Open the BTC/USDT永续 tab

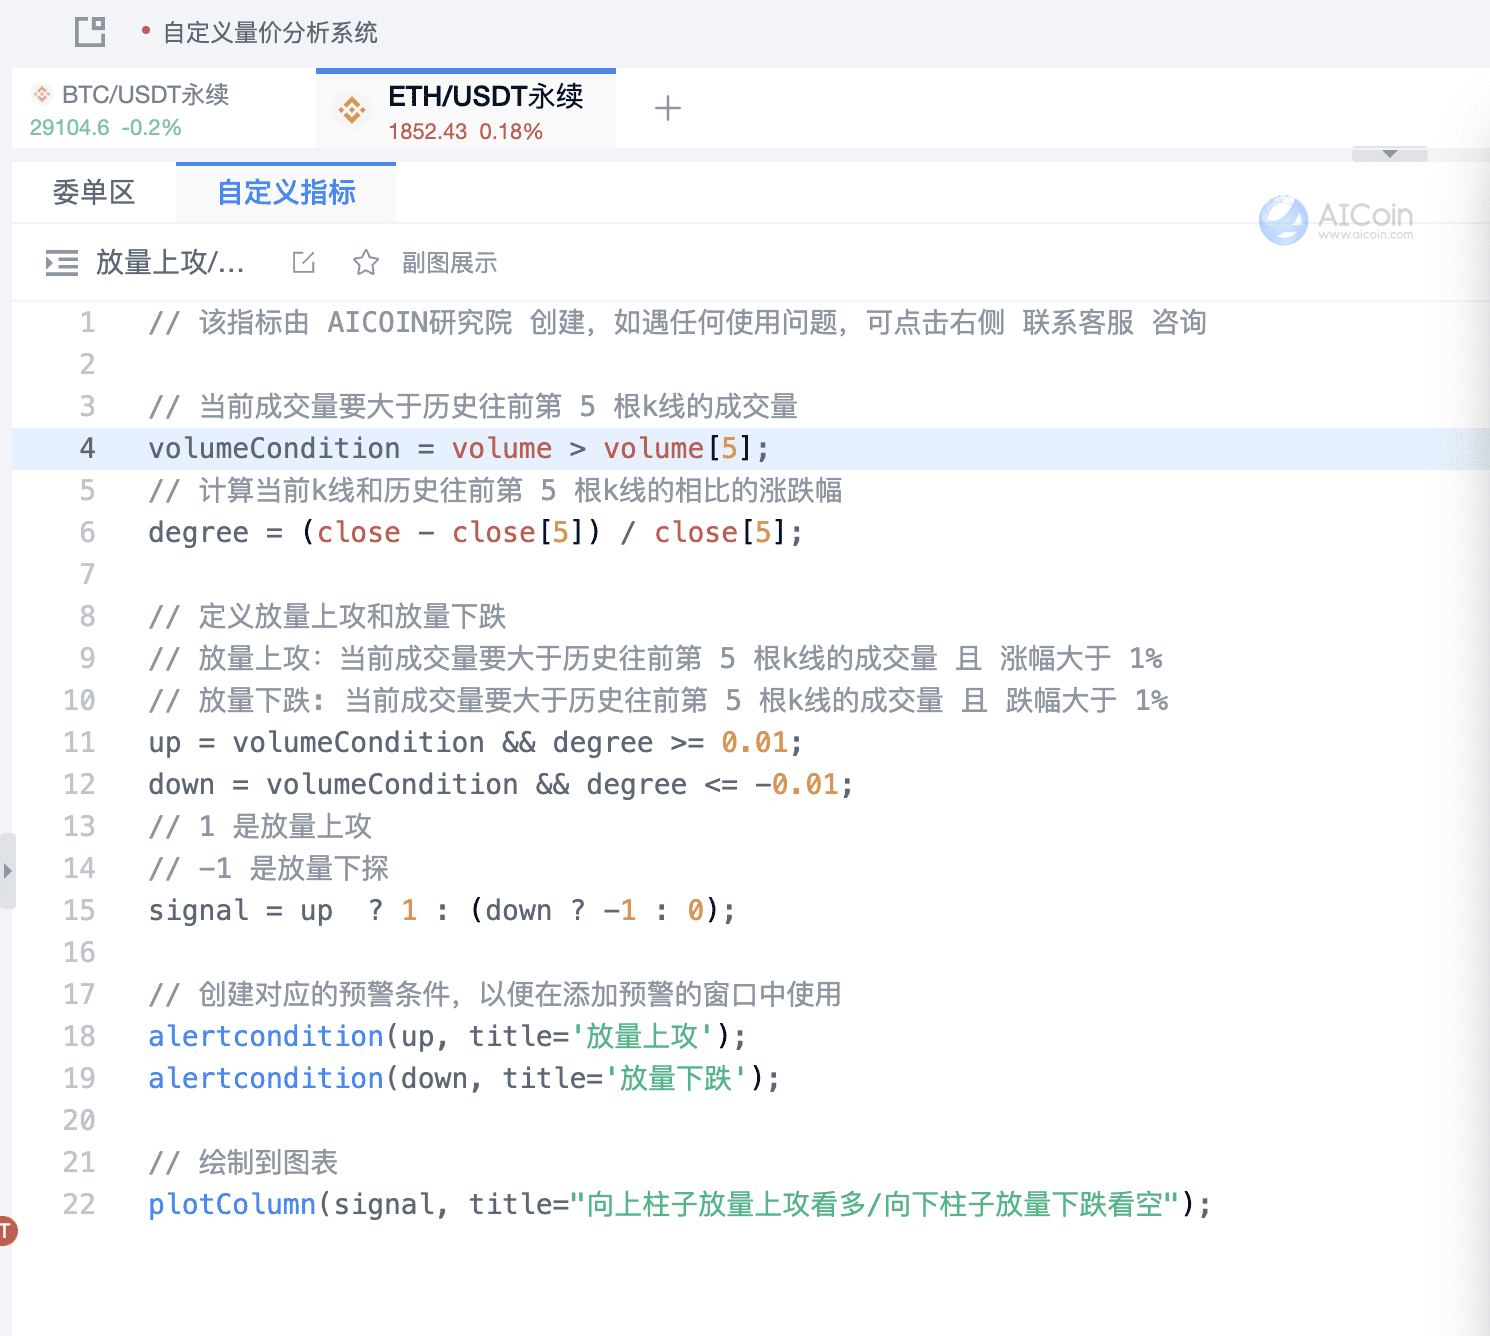pyautogui.click(x=164, y=109)
